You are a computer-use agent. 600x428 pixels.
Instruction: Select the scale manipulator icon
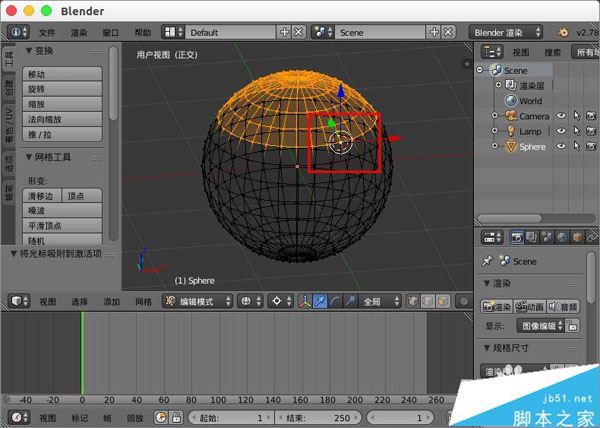pos(350,301)
